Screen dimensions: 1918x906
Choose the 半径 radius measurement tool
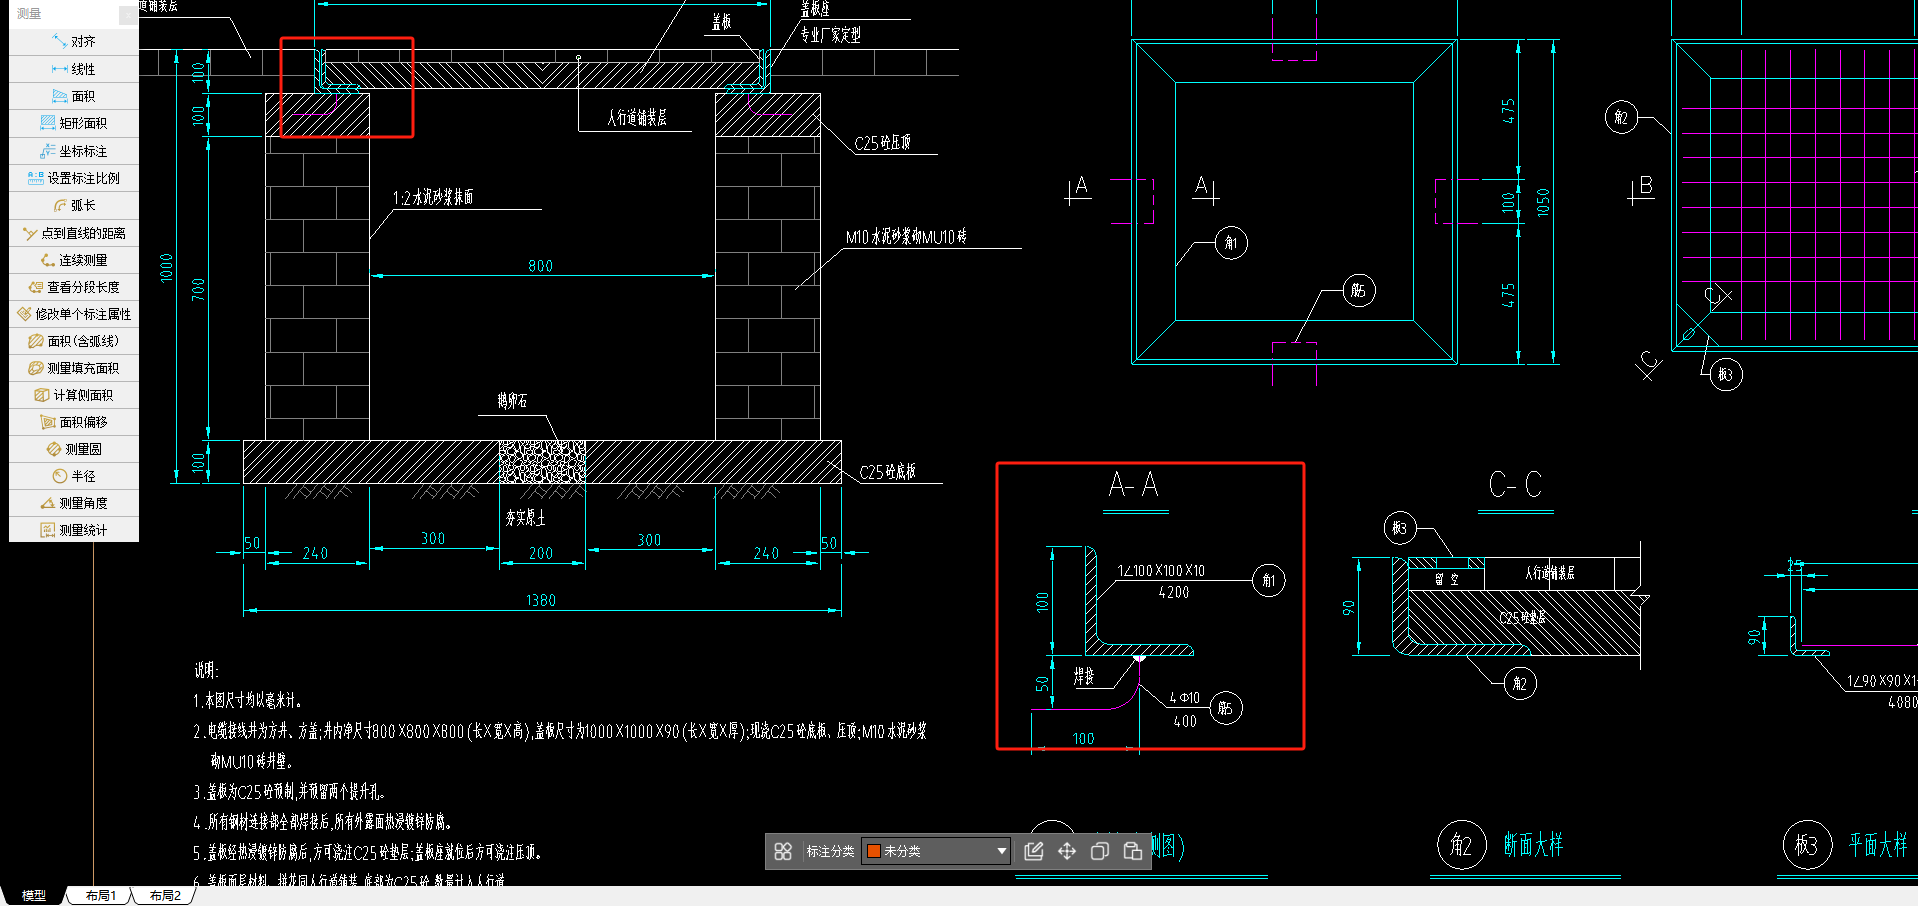pos(74,476)
